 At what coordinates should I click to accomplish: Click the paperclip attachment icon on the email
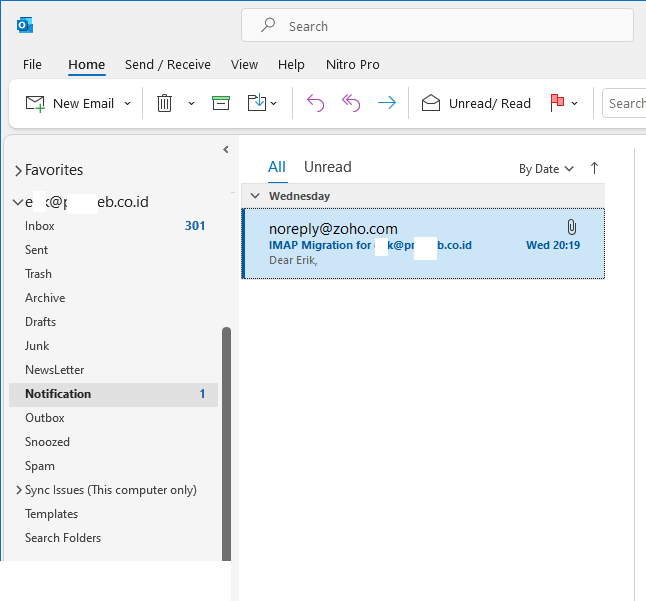[x=572, y=227]
